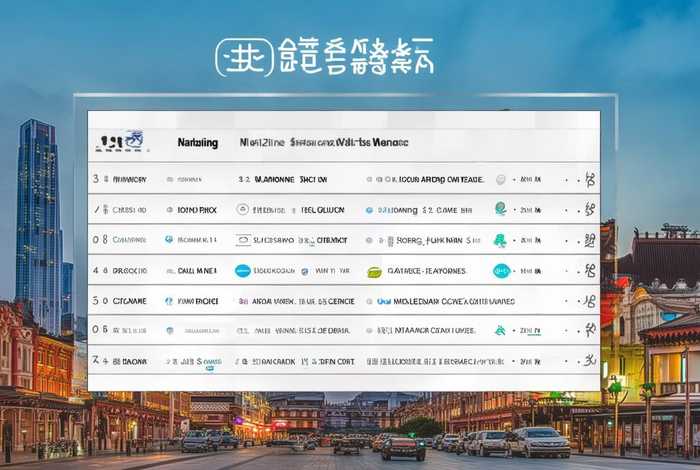Click the blue shield icon in the third row
Screen dimensions: 700x470
tap(169, 240)
